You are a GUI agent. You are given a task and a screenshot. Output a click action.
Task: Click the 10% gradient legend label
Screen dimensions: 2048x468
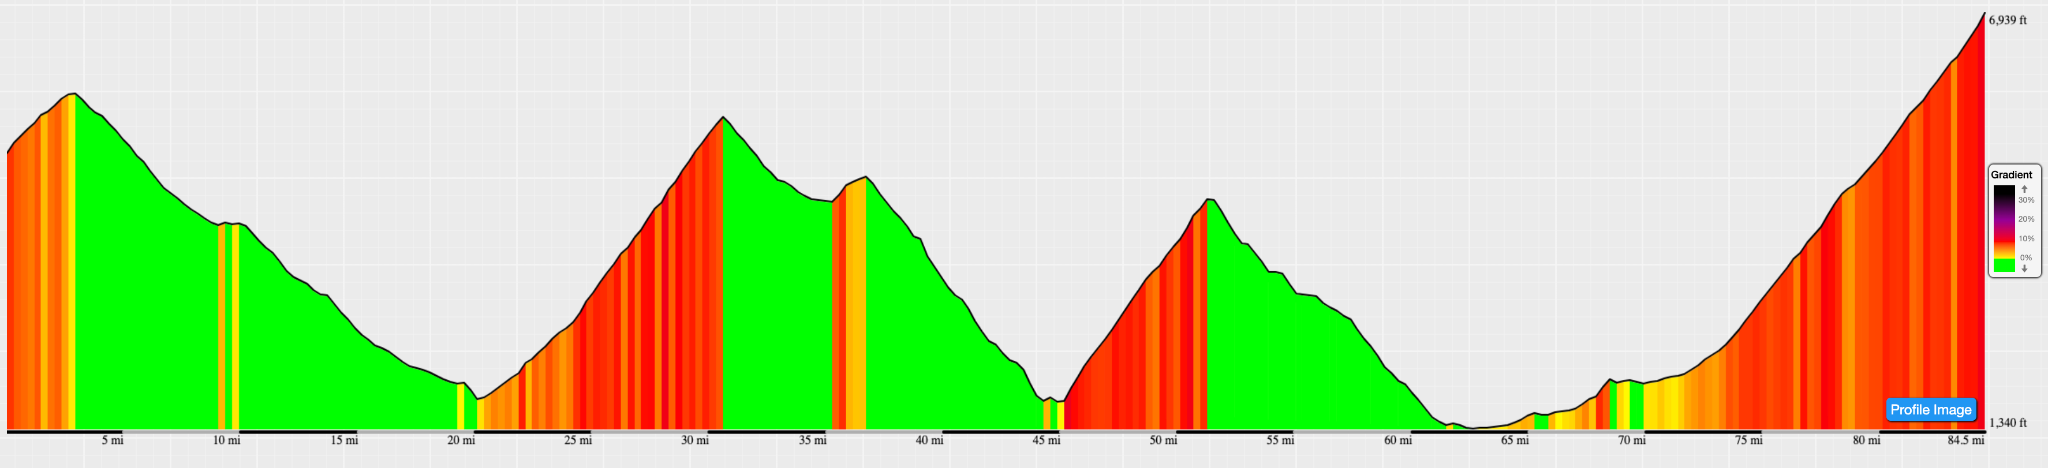(x=2026, y=239)
